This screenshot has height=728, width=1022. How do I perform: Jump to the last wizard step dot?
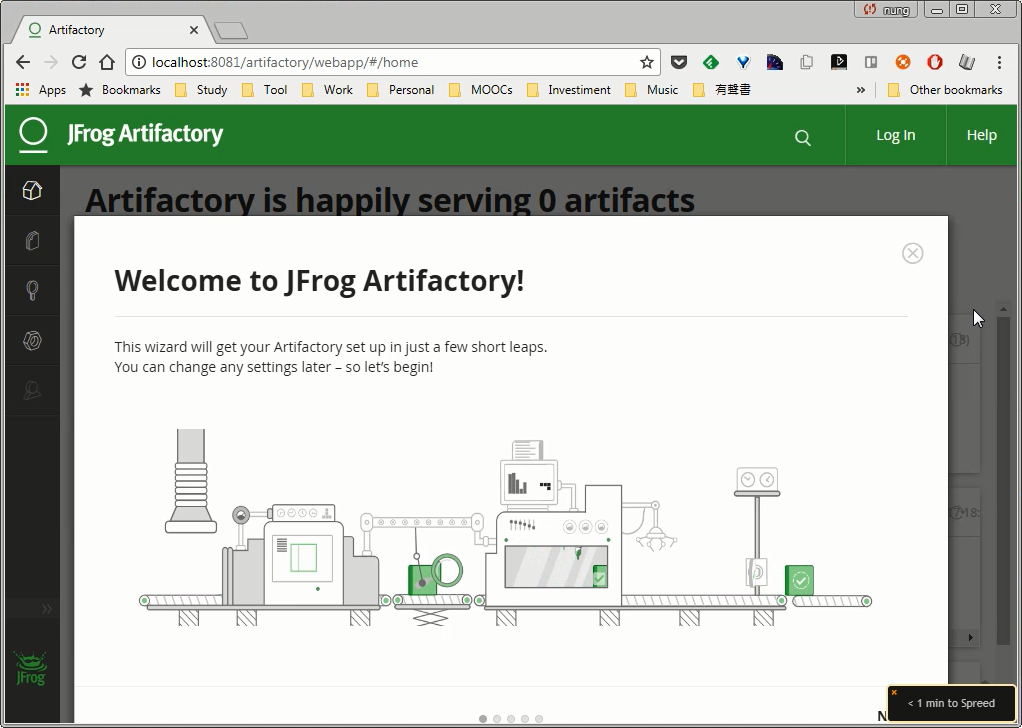tap(539, 719)
